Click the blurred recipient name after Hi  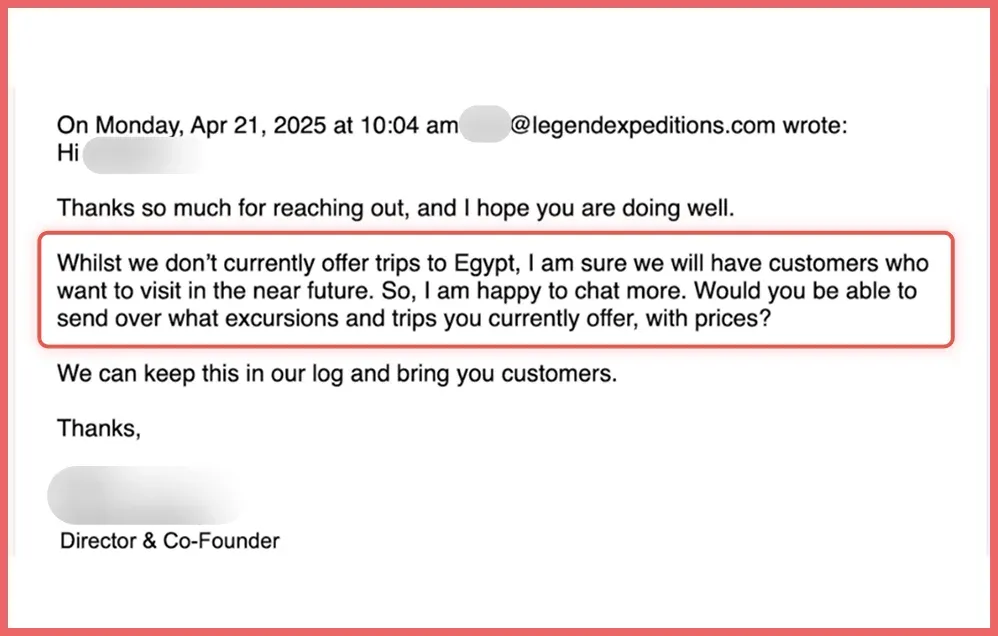point(145,154)
